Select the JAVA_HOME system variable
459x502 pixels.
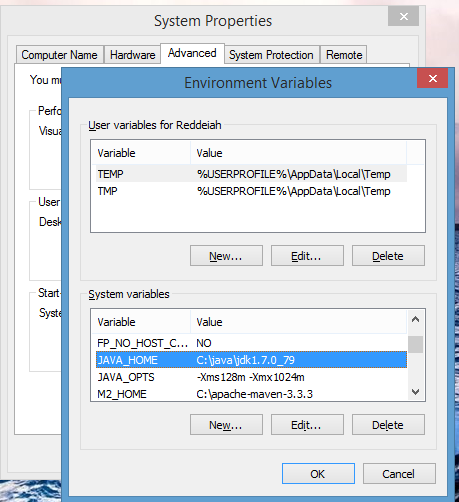251,360
